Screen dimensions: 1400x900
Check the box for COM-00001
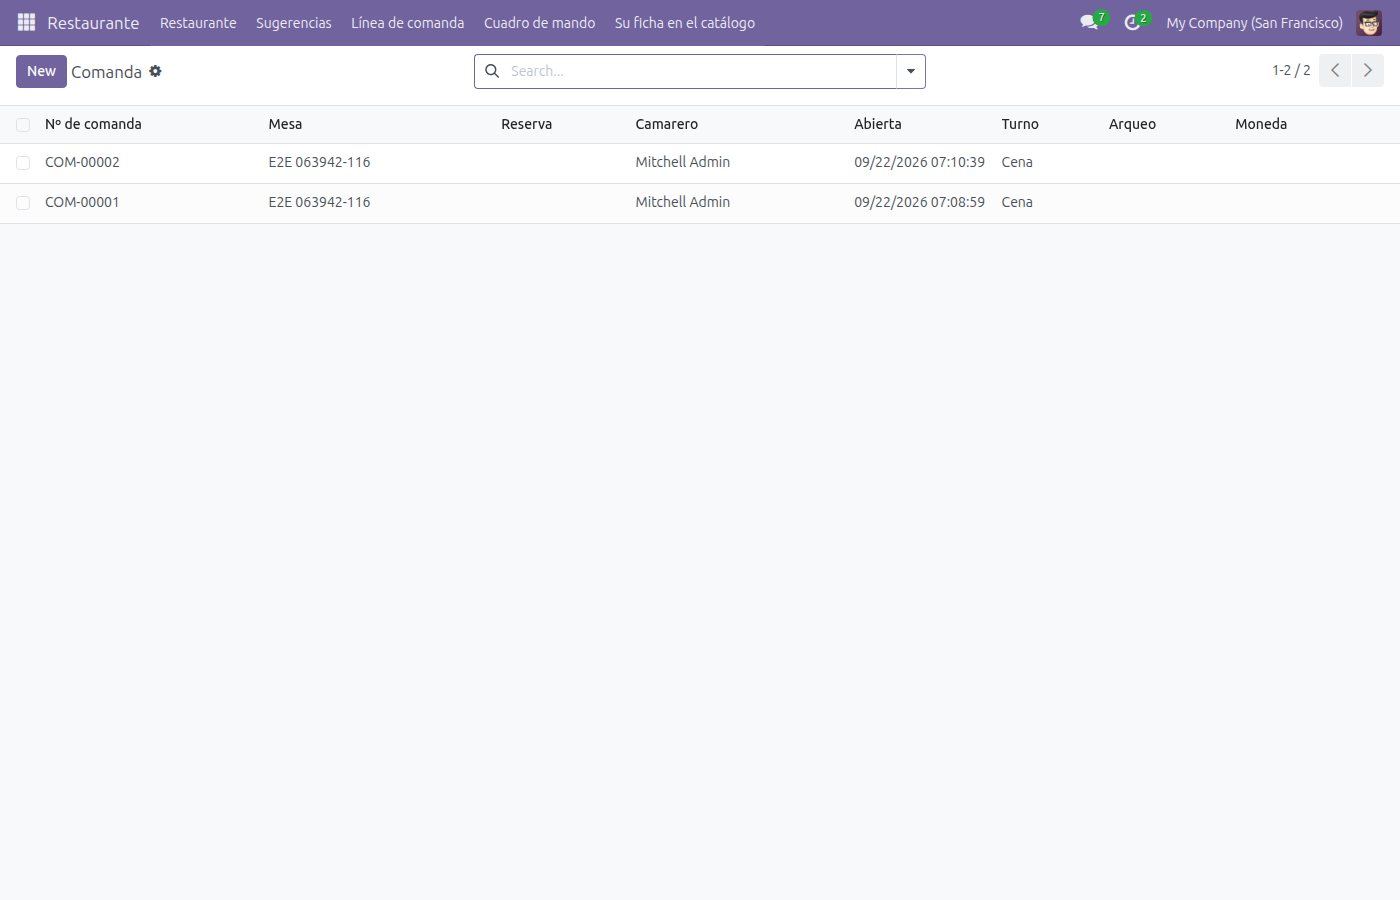click(x=23, y=203)
